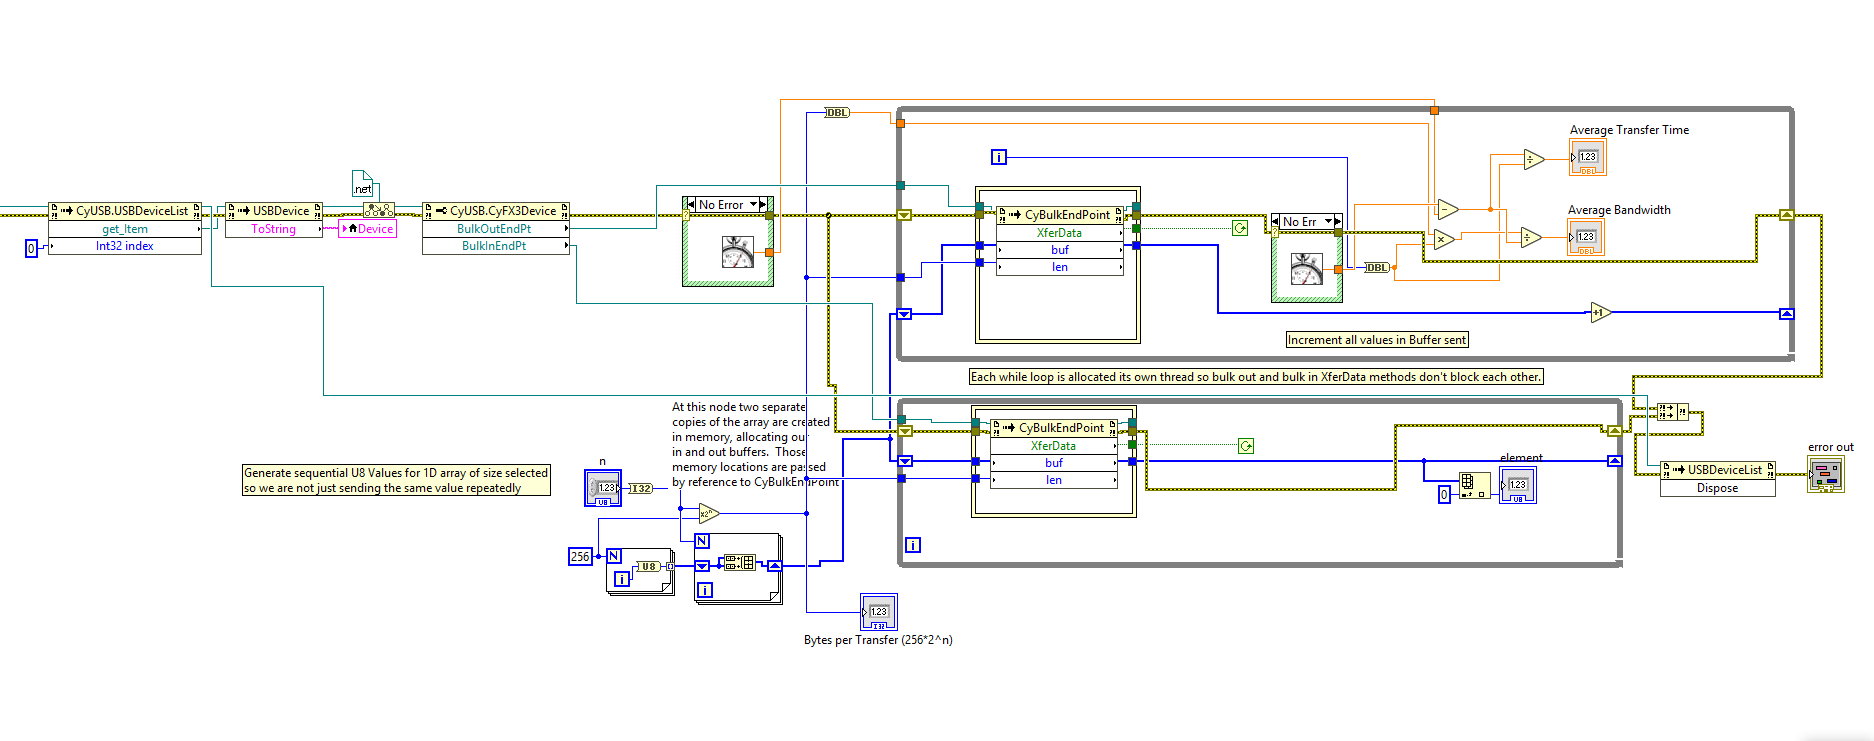Click the USBDeviceList Dispose node header
The width and height of the screenshot is (1874, 741).
1718,469
